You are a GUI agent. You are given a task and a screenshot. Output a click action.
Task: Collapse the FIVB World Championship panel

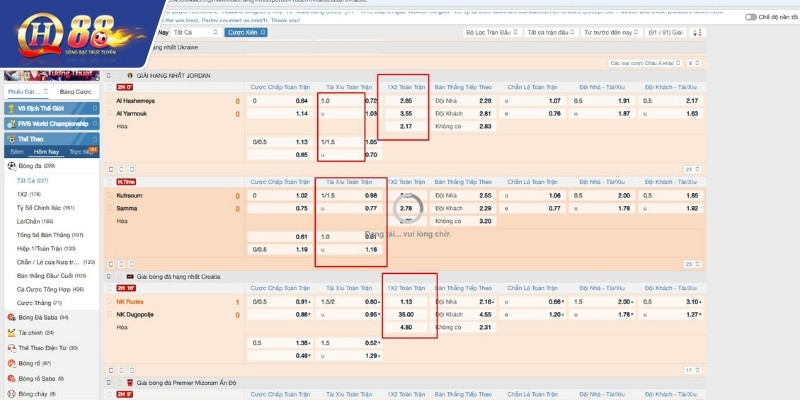coord(94,123)
